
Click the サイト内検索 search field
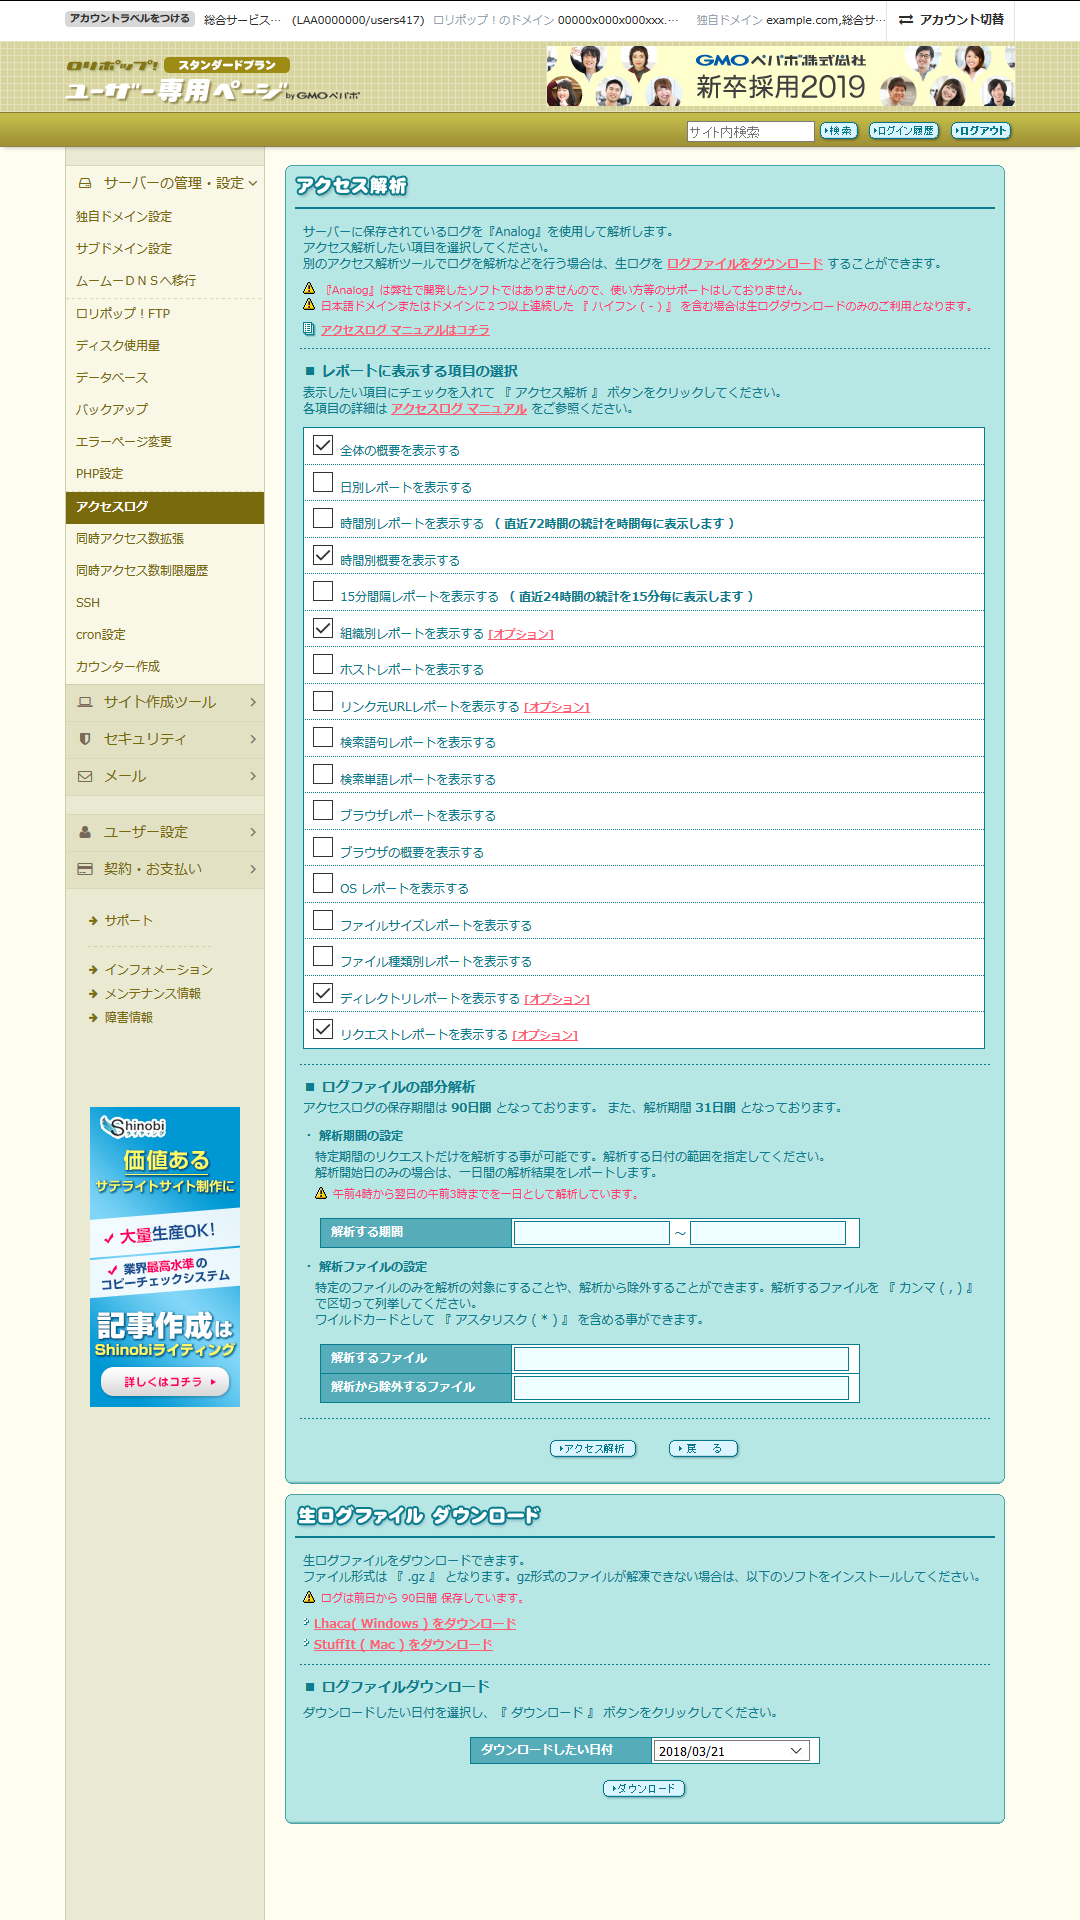tap(750, 132)
